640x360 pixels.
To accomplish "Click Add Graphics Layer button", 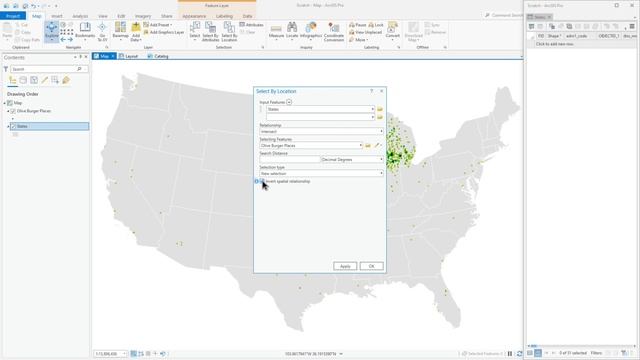I will pyautogui.click(x=164, y=32).
